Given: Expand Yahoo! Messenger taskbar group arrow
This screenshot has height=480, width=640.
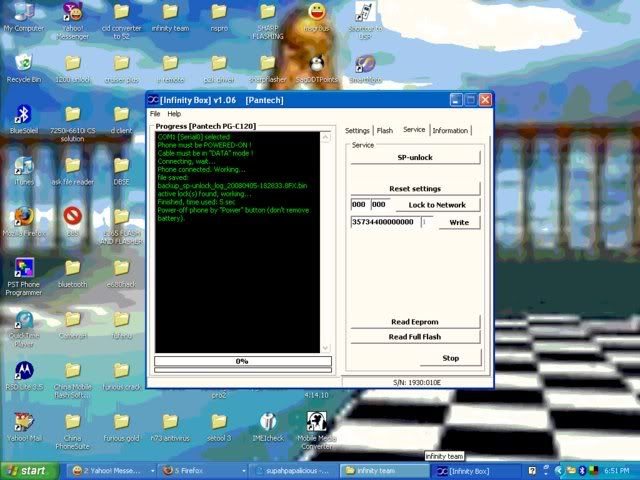Looking at the screenshot, I should pos(152,471).
